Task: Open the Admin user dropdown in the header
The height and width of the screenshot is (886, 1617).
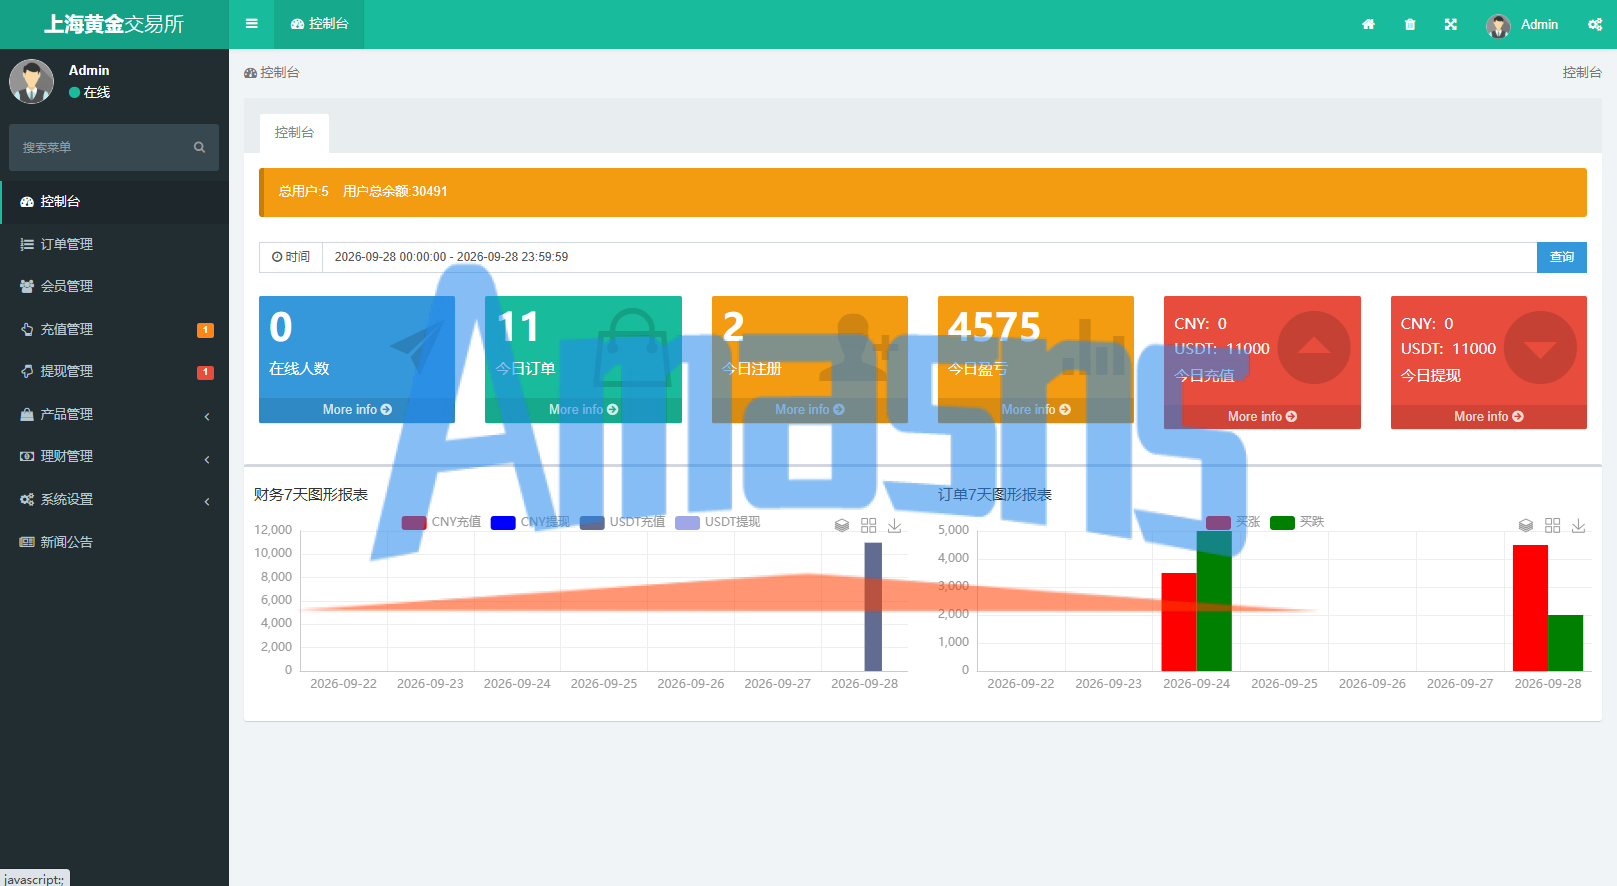Action: (x=1522, y=25)
